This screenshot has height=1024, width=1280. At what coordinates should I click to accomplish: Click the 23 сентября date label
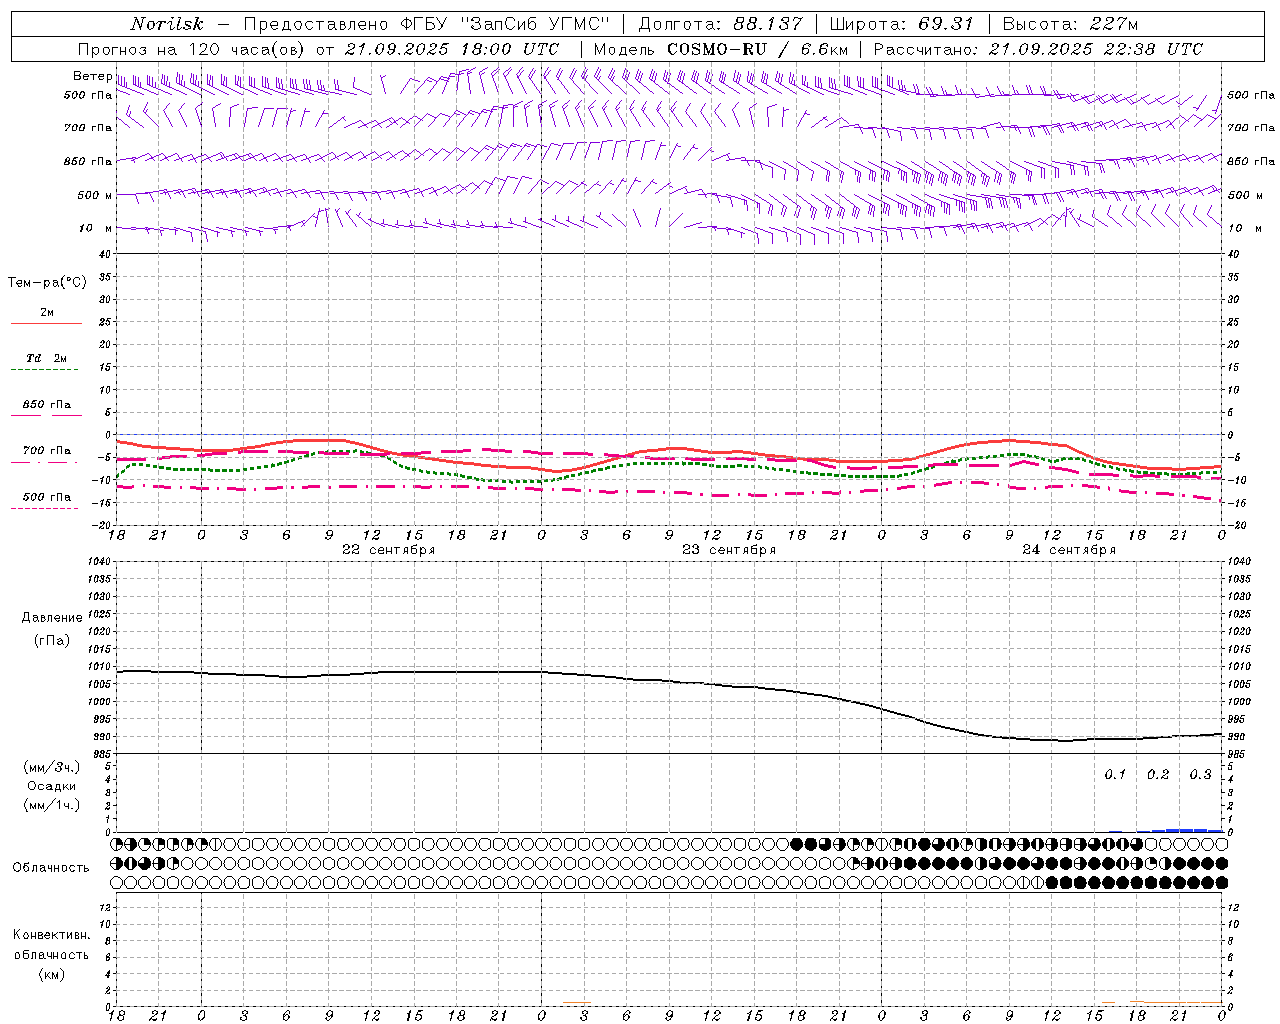tap(729, 550)
